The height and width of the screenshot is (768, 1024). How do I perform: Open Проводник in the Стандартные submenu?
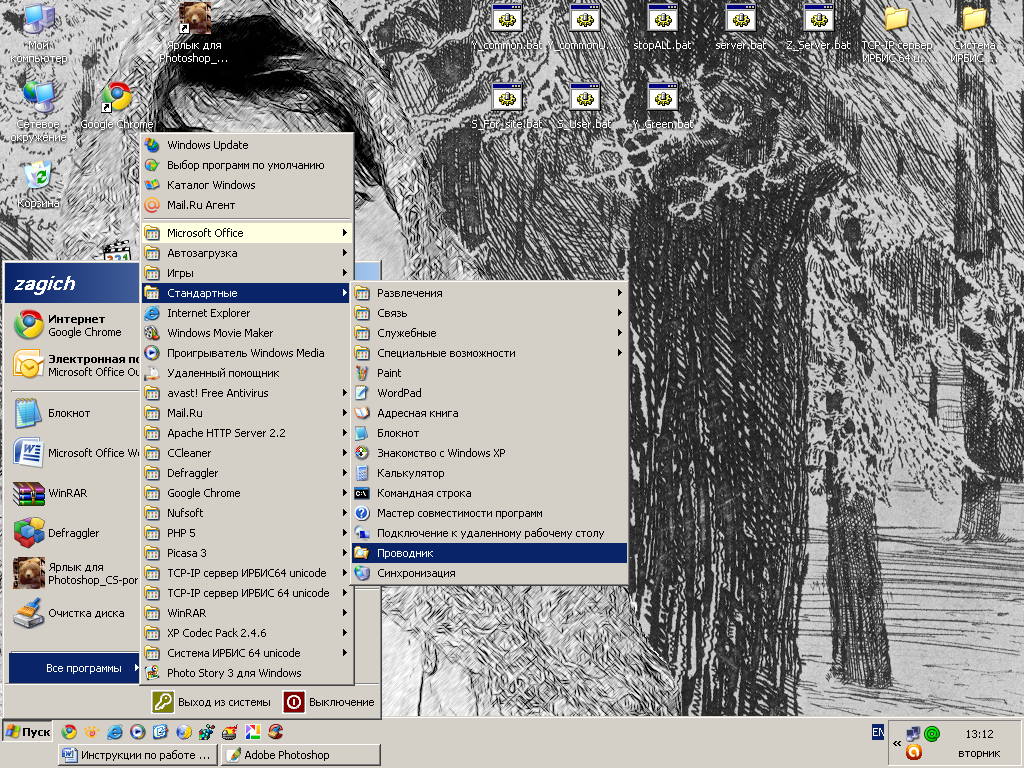(489, 553)
